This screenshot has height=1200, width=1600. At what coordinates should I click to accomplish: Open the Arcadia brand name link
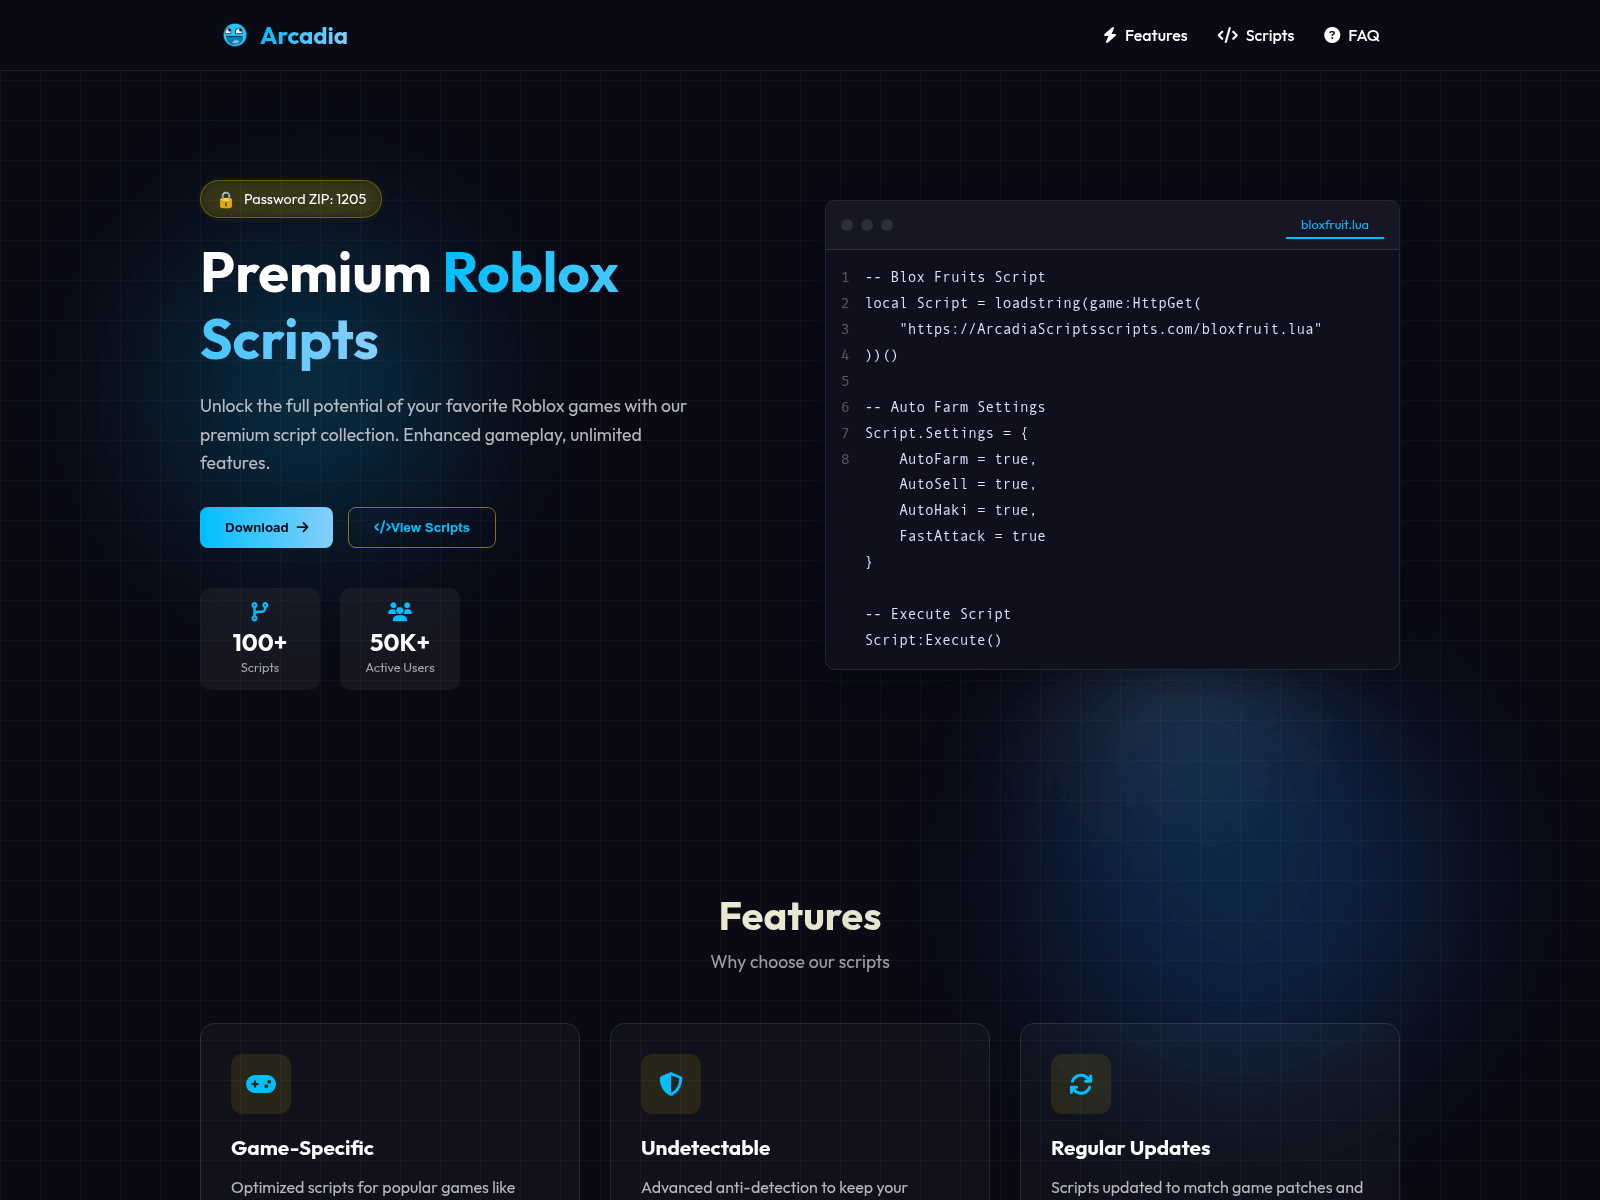[304, 36]
